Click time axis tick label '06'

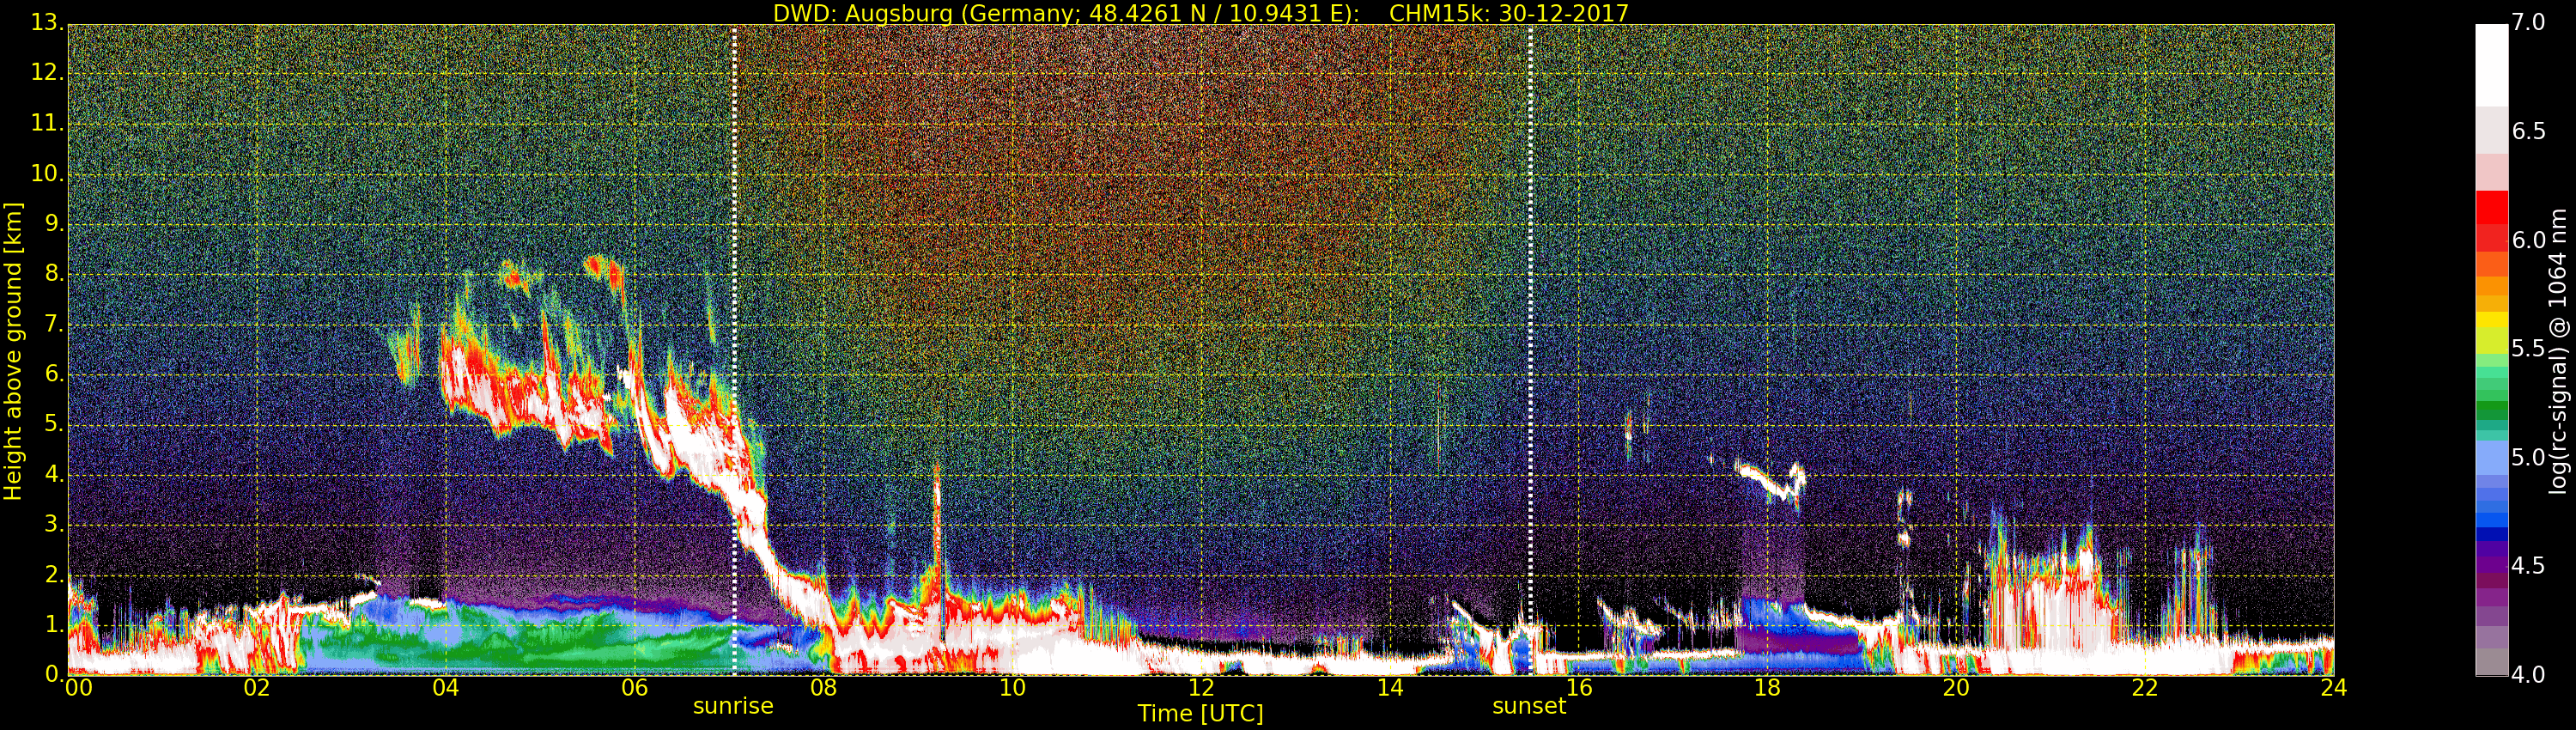point(634,688)
